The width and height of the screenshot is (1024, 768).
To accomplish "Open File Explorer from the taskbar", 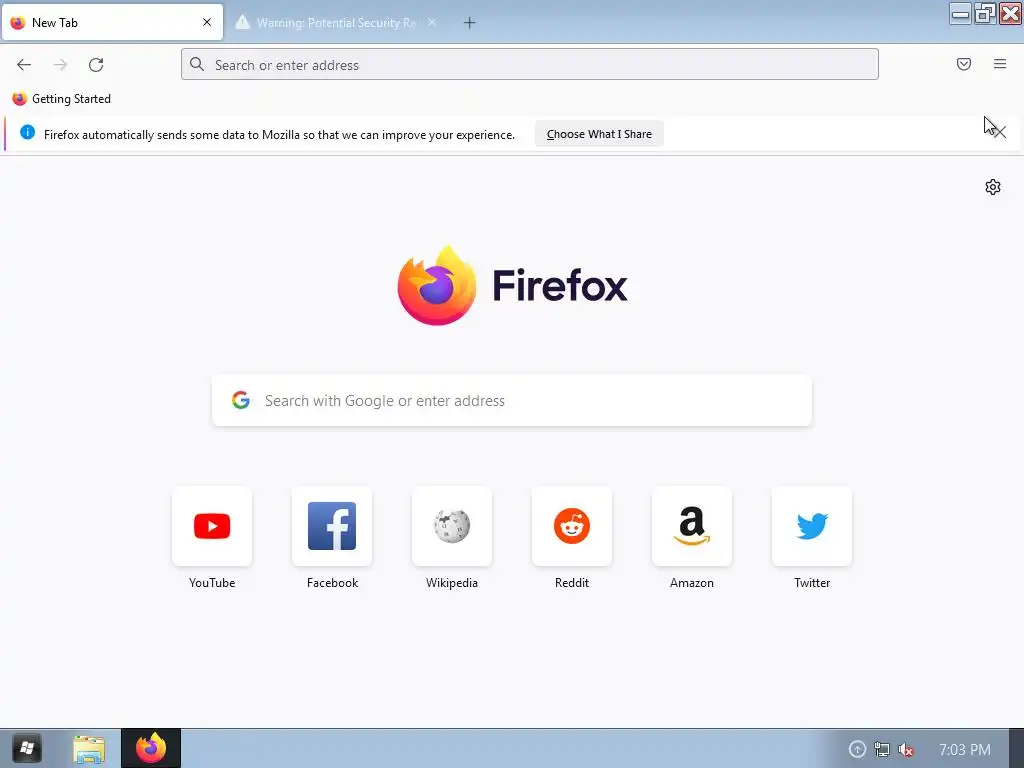I will [89, 749].
